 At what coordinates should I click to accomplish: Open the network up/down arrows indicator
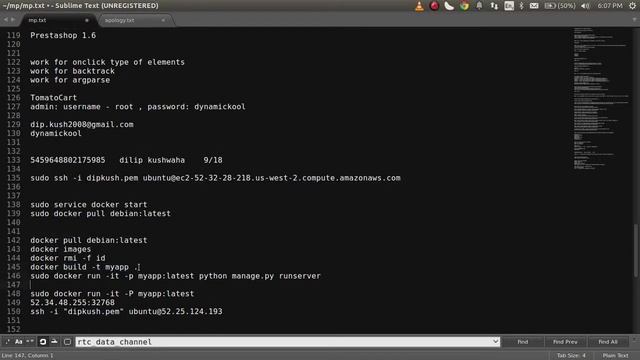pos(494,6)
